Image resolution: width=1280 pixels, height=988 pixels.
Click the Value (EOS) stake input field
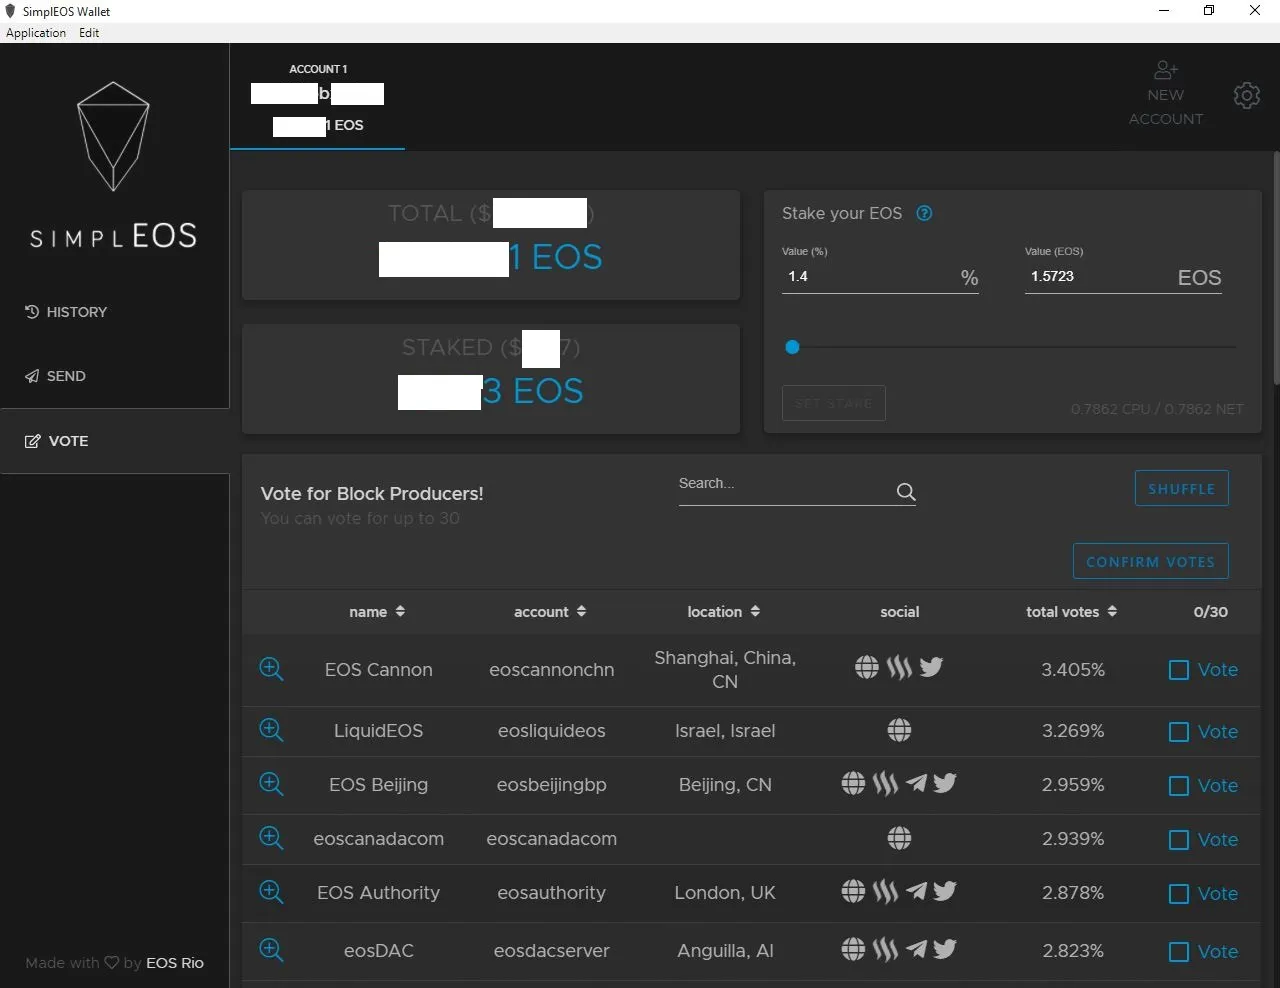(1123, 277)
